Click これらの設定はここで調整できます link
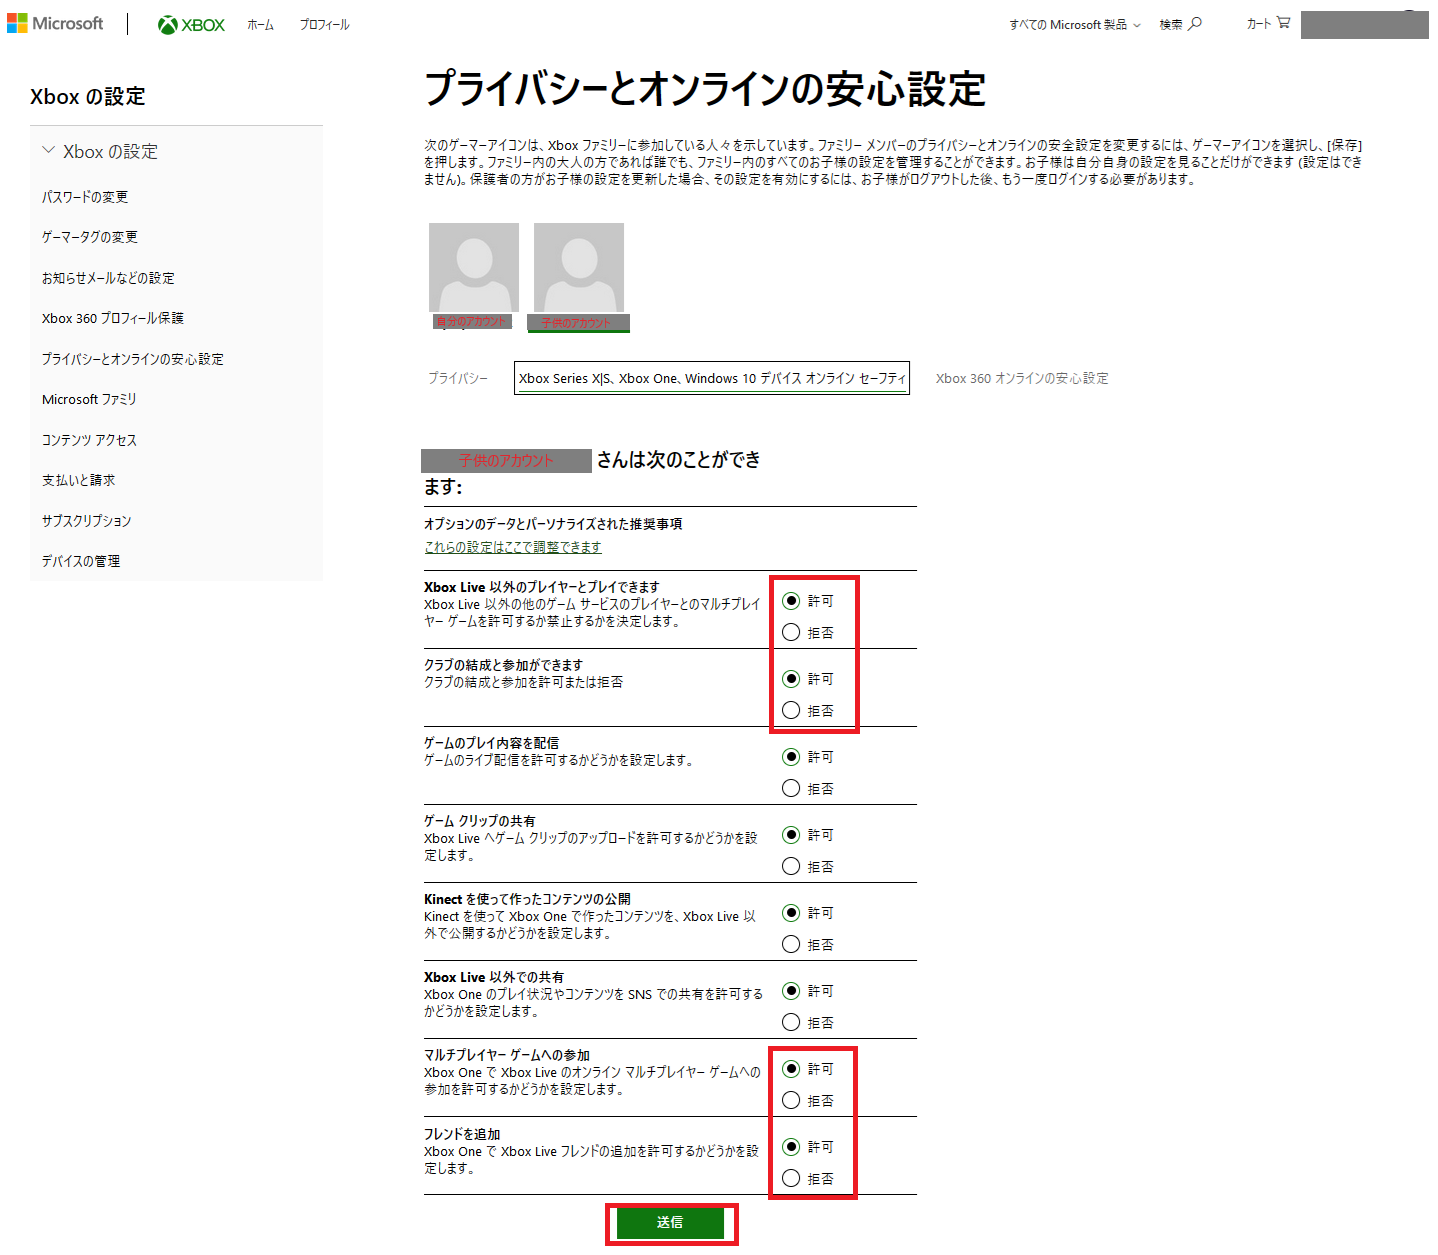Viewport: 1438px width, 1255px height. [513, 547]
